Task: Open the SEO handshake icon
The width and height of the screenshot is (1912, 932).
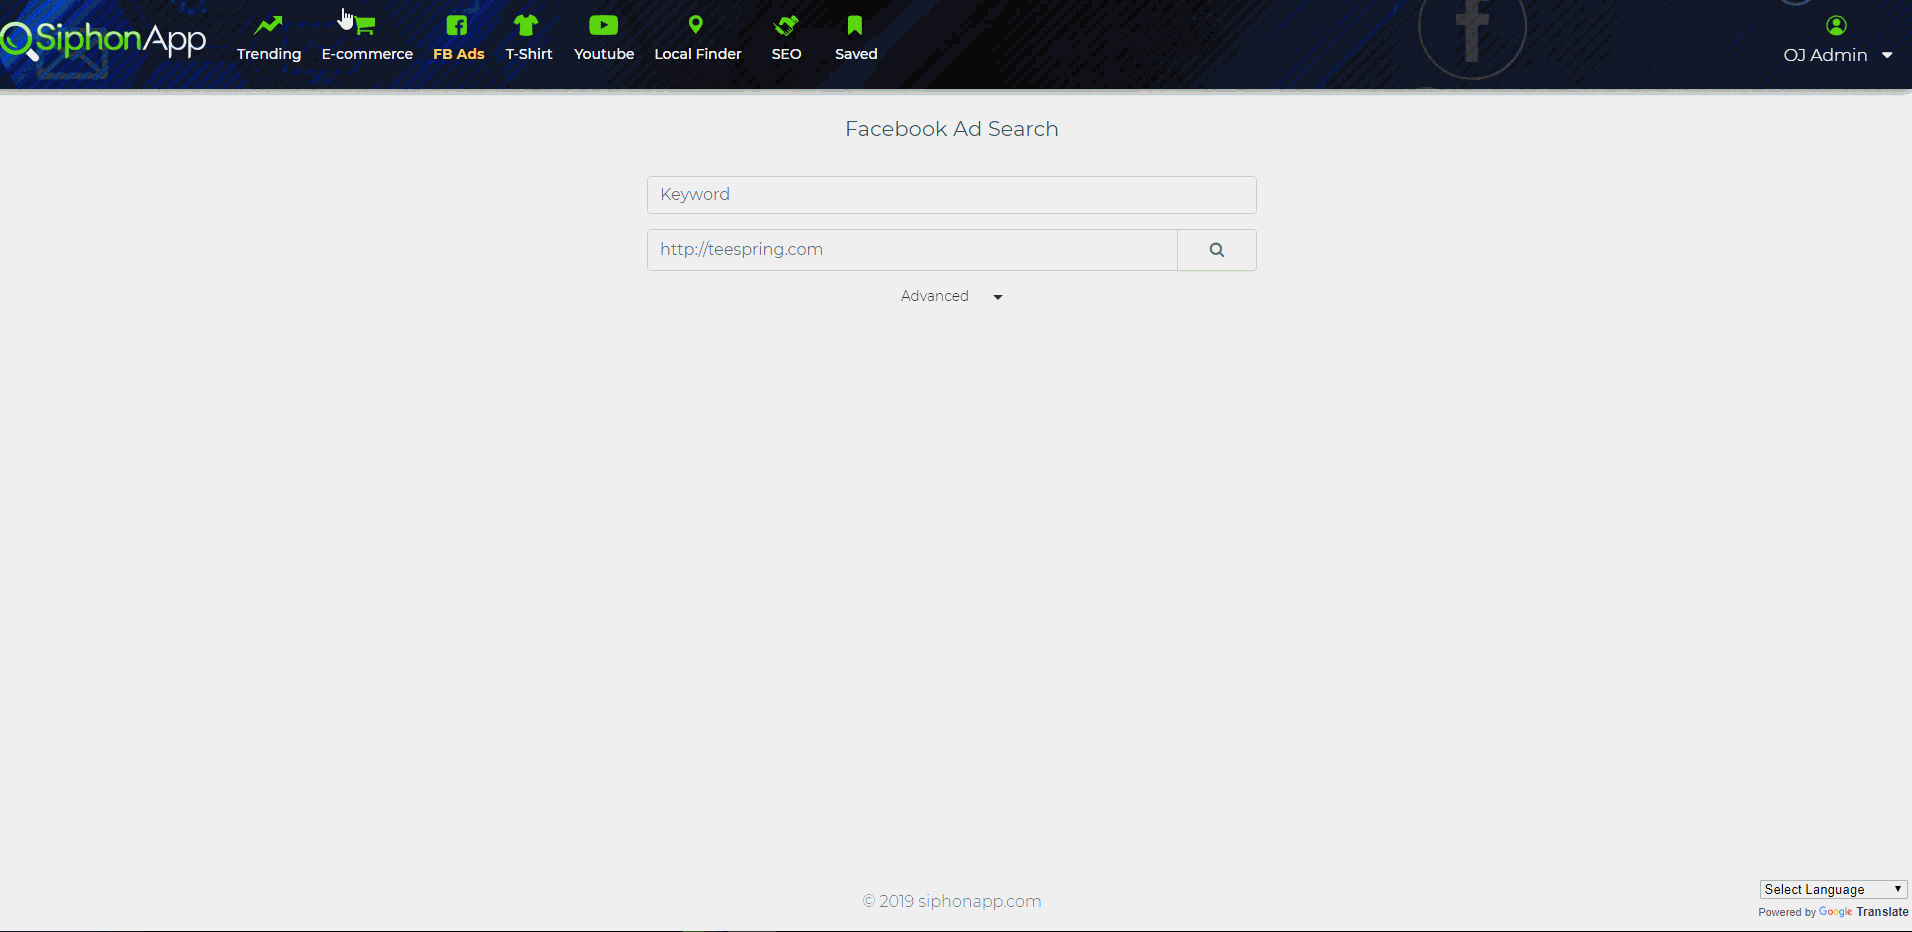Action: point(786,25)
